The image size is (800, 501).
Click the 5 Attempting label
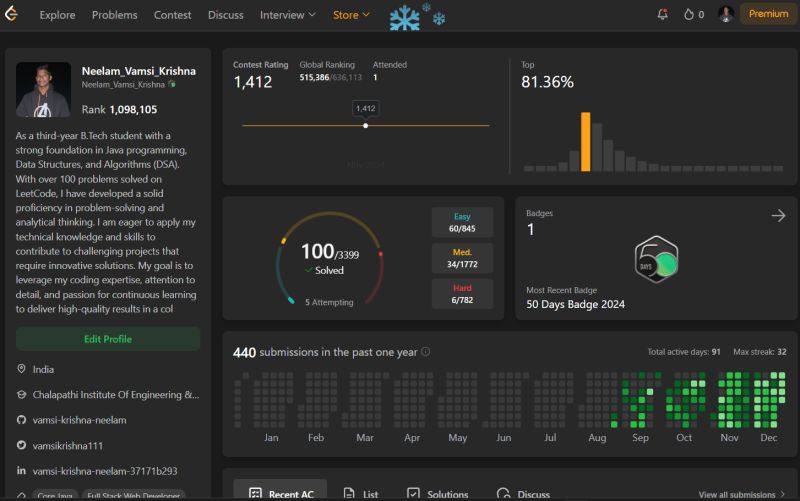(x=329, y=302)
